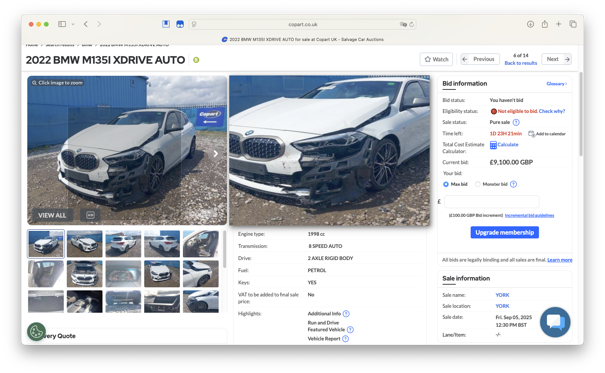The image size is (605, 373).
Task: Go to the Previous lot
Action: (x=480, y=59)
